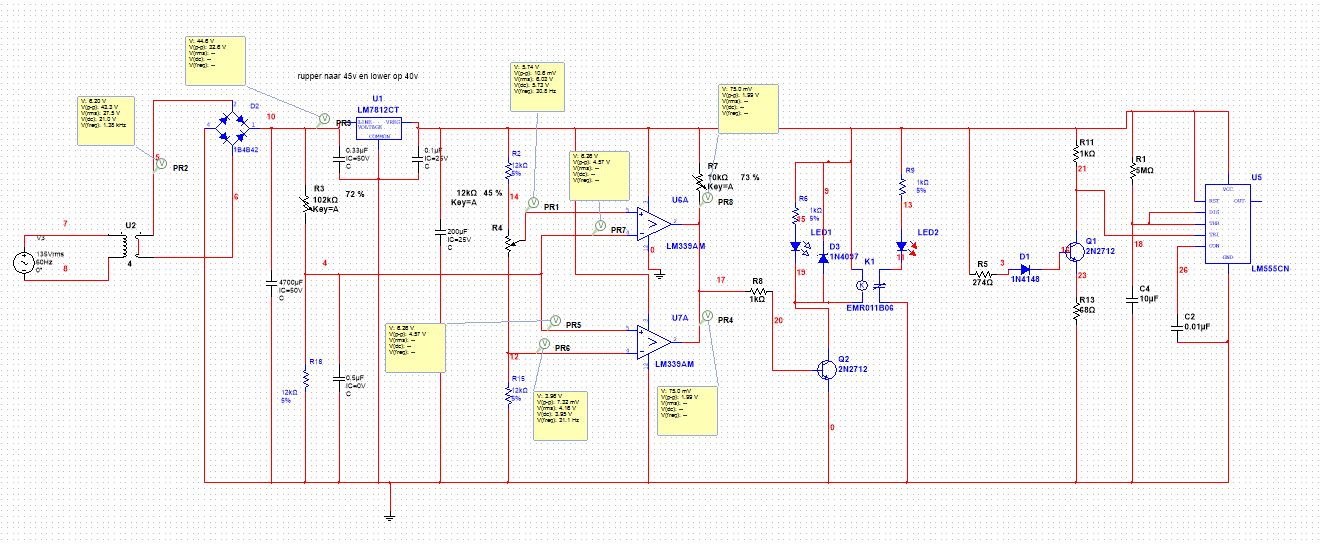The image size is (1322, 544).
Task: Click the PR8 readout box near R7
Action: [x=747, y=109]
